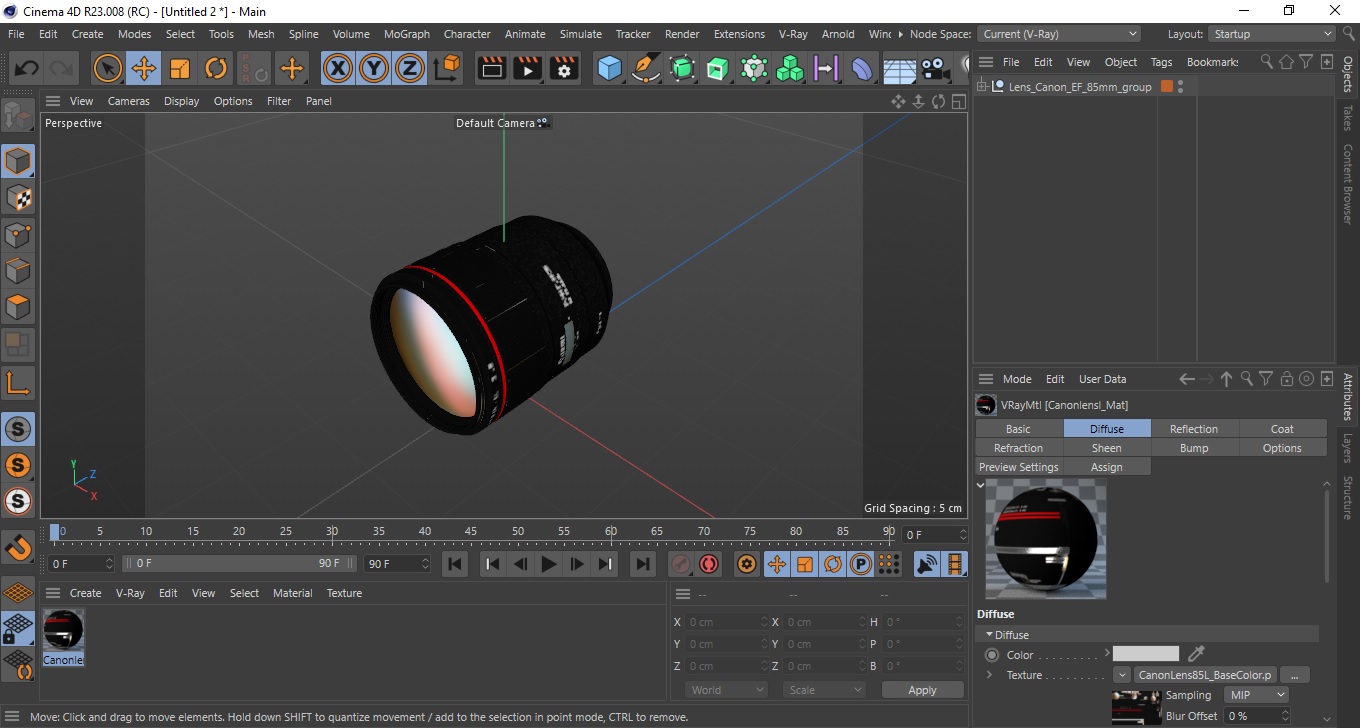This screenshot has height=728, width=1360.
Task: Pick color with the eyedropper
Action: [1196, 654]
